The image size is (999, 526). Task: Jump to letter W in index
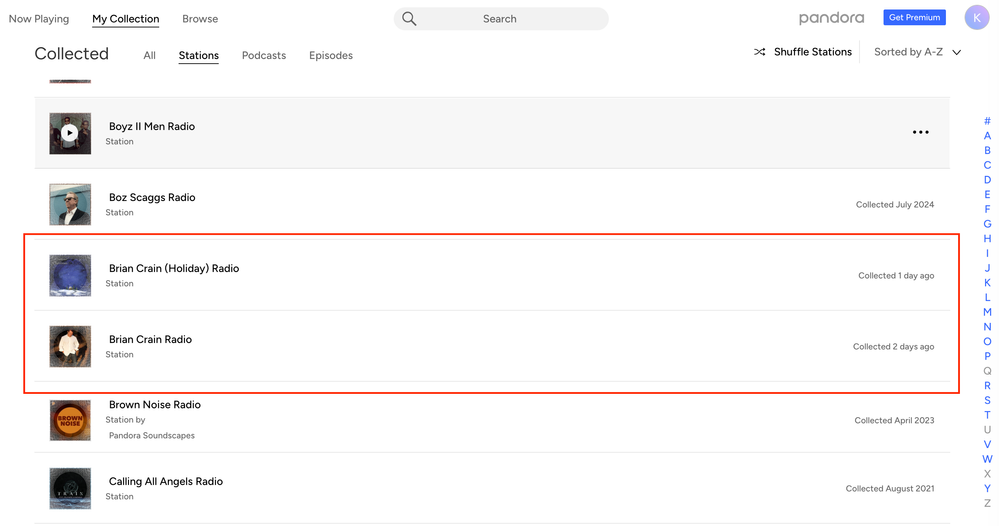coord(987,459)
